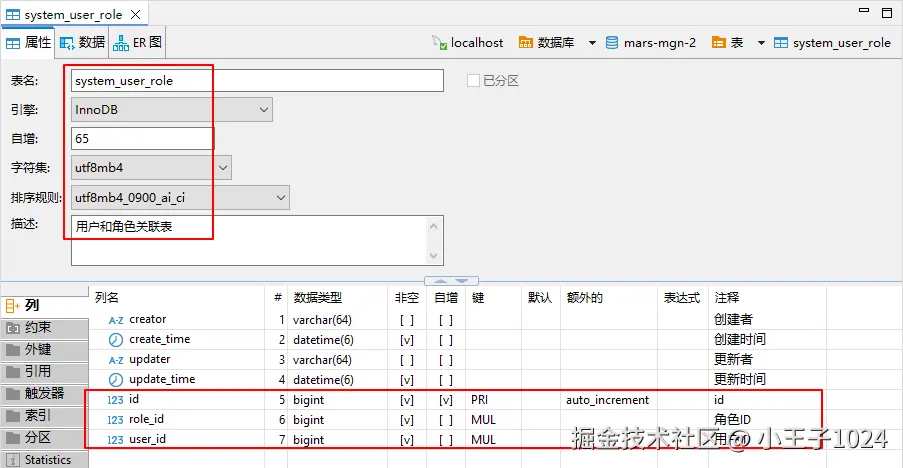The image size is (903, 468).
Task: Click the 描述 text area
Action: (257, 241)
